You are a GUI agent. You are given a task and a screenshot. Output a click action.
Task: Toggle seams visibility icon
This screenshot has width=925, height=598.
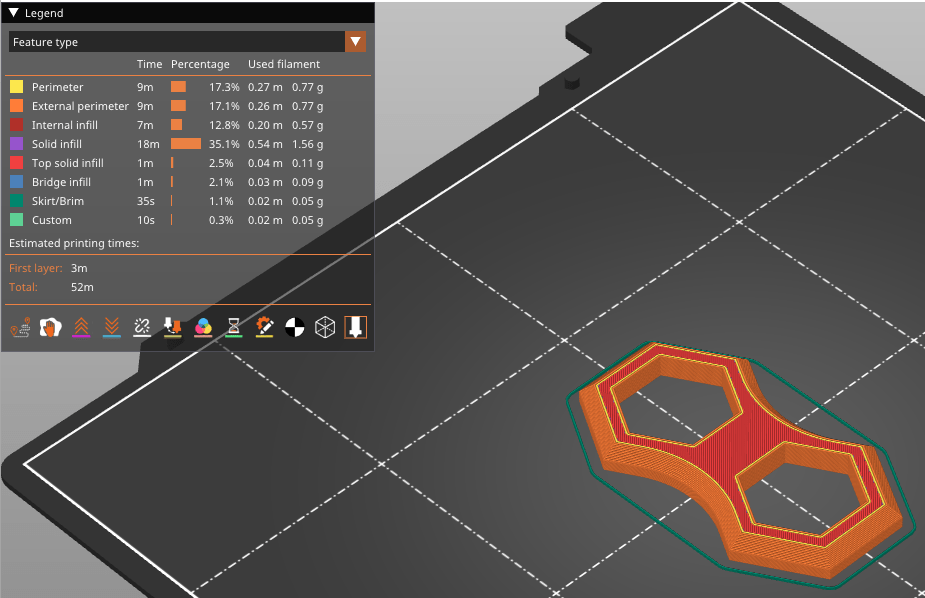(142, 327)
